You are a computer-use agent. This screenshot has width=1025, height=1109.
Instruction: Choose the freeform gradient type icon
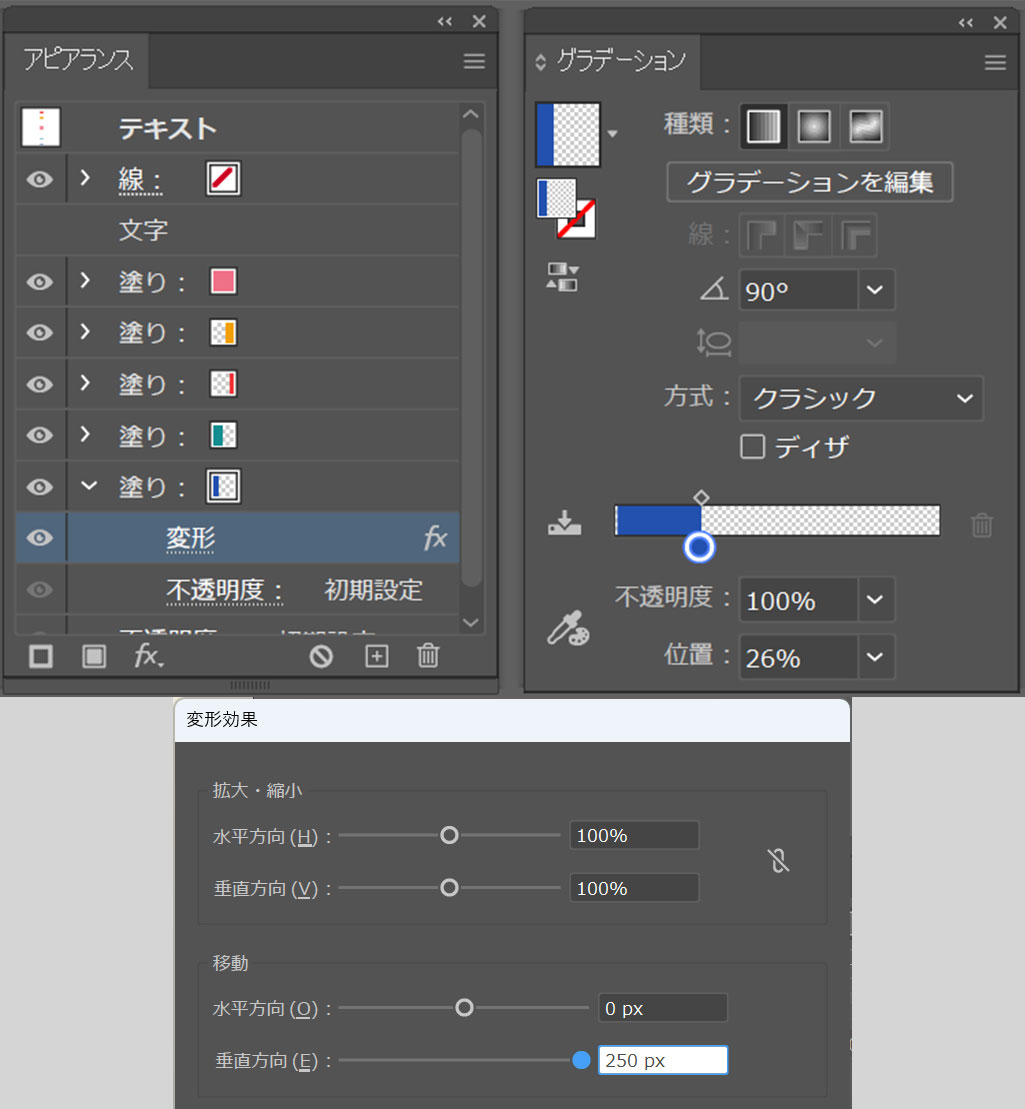pyautogui.click(x=865, y=126)
